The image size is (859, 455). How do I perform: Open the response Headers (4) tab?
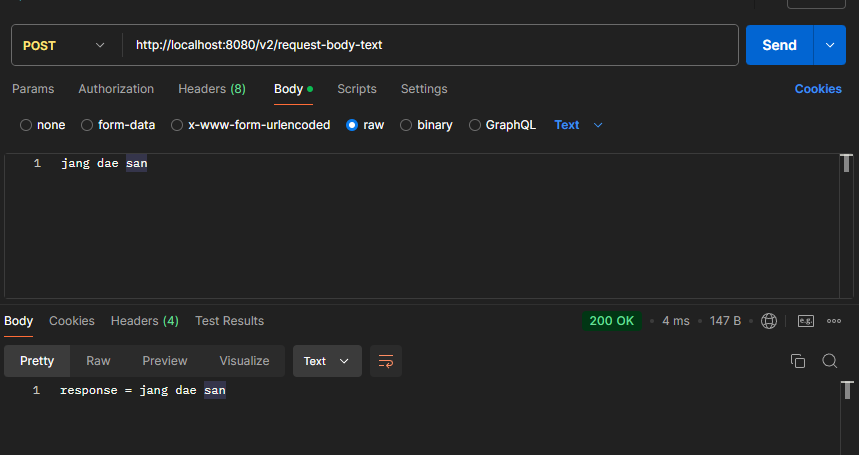point(145,321)
